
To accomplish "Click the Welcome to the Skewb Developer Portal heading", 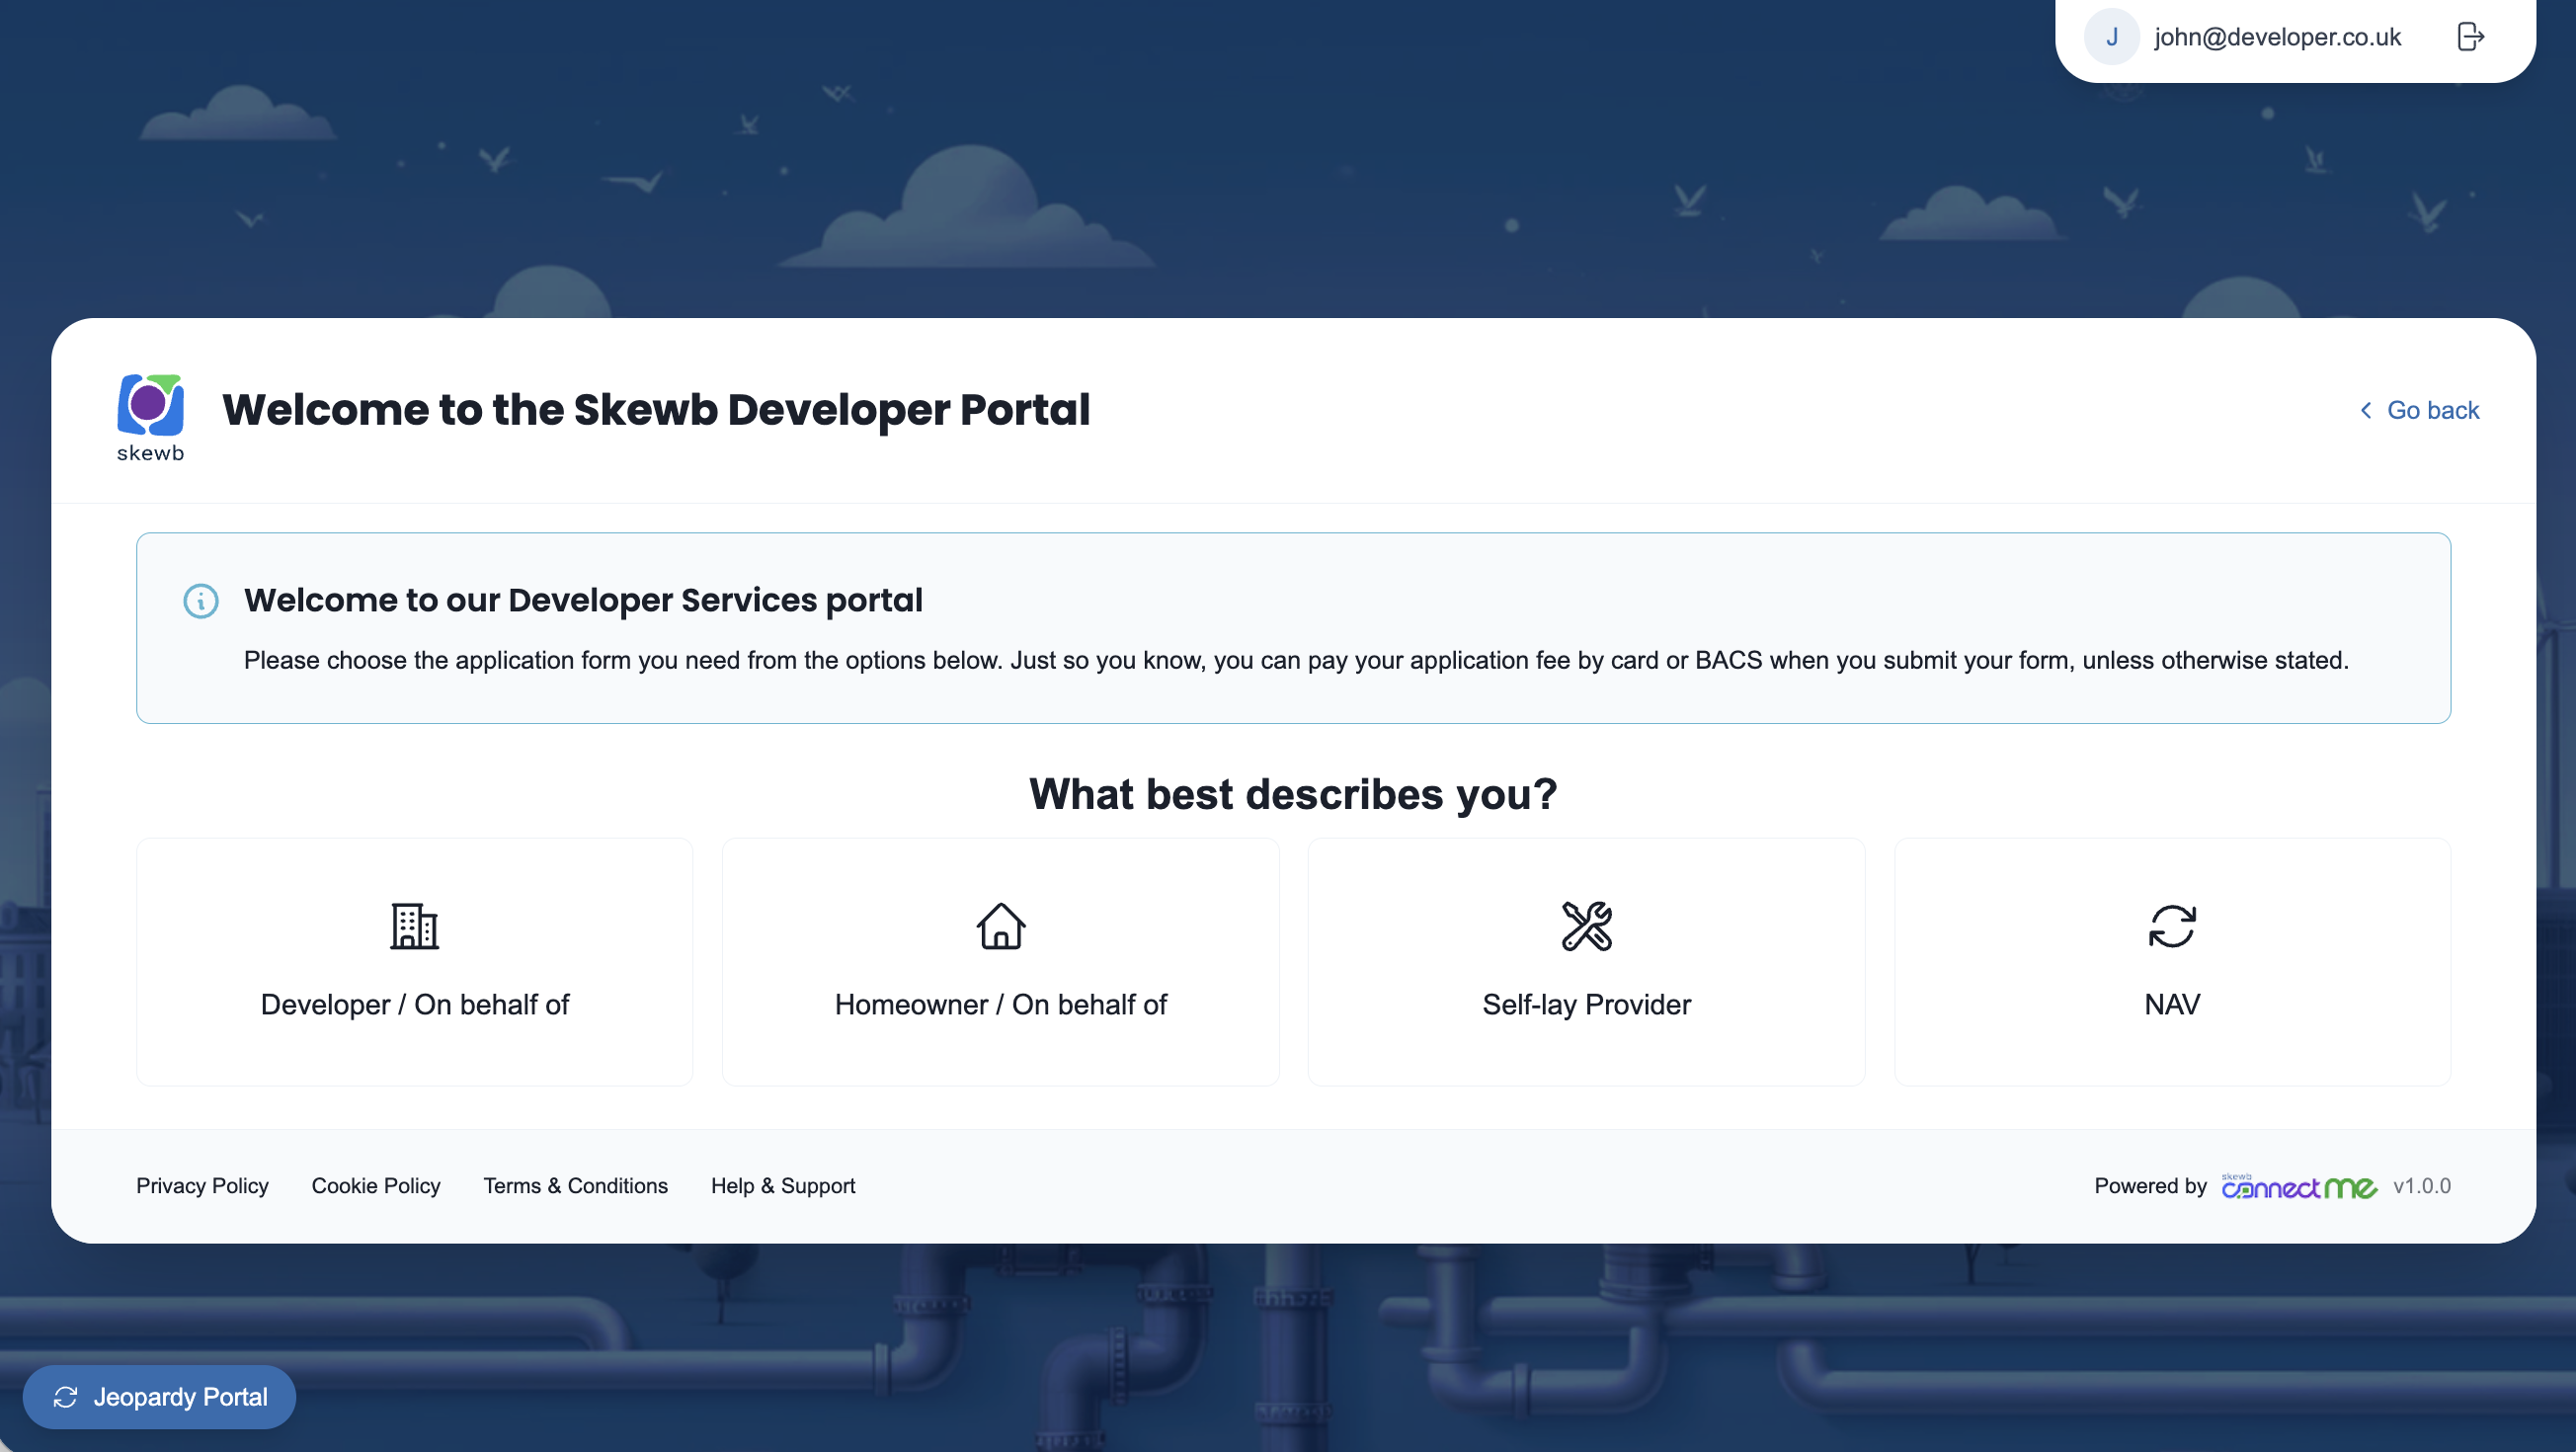I will (656, 410).
